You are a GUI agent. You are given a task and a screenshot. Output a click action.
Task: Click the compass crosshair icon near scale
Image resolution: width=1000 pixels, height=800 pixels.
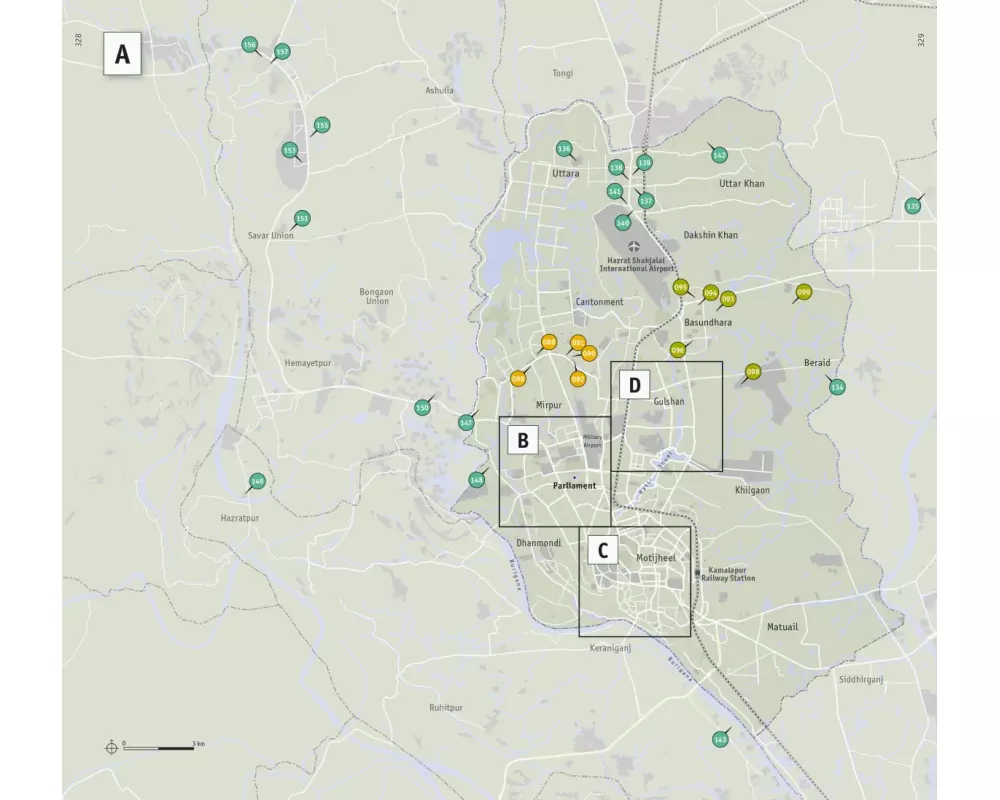111,746
